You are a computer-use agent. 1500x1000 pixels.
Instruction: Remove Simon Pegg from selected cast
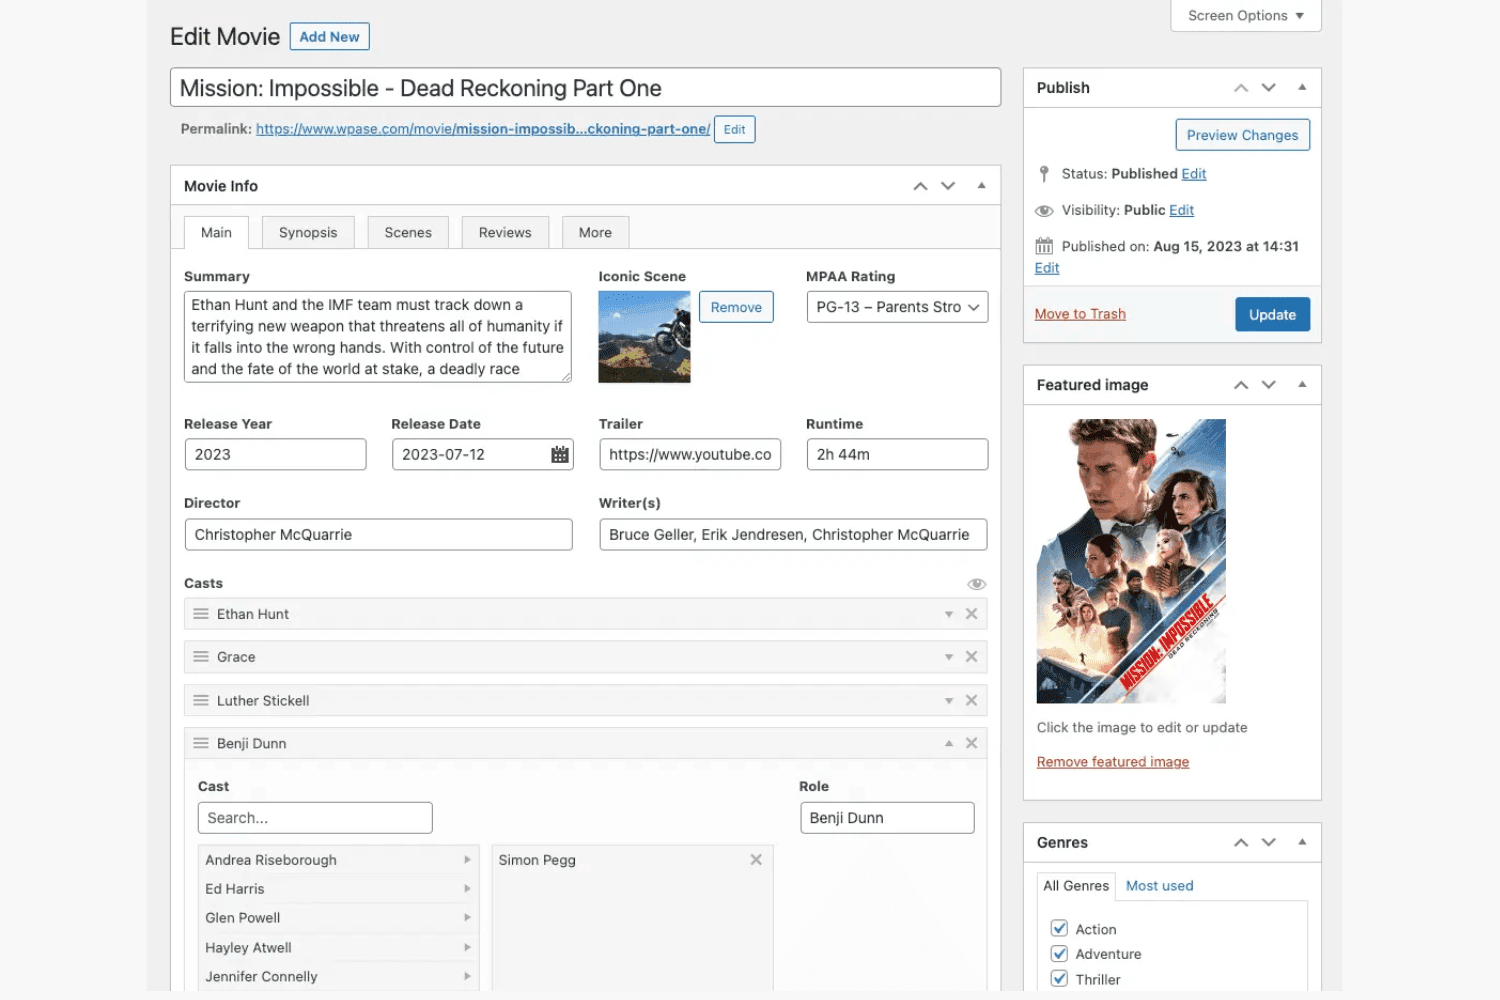[x=756, y=860]
